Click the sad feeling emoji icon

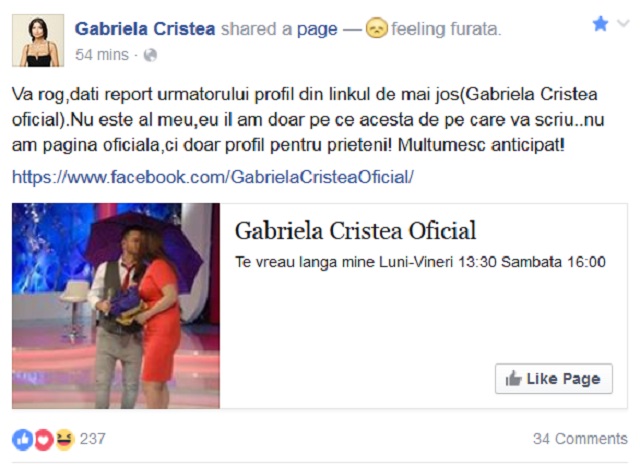(376, 28)
